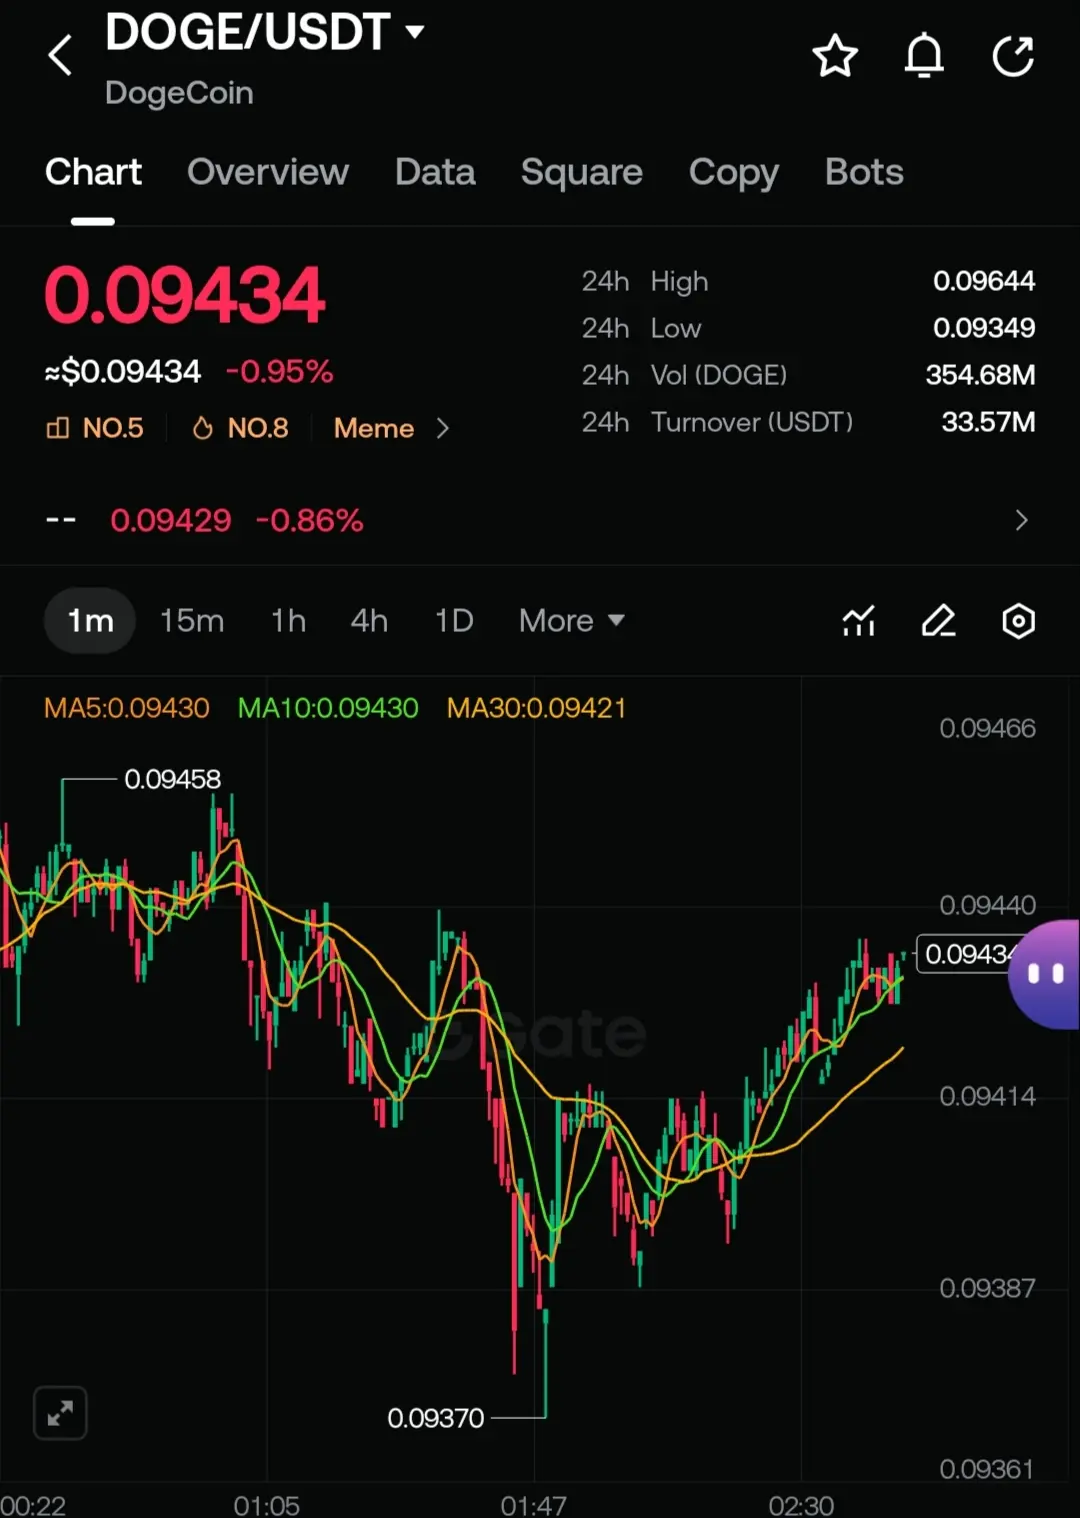Expand the More timeframes dropdown
This screenshot has width=1080, height=1518.
572,621
